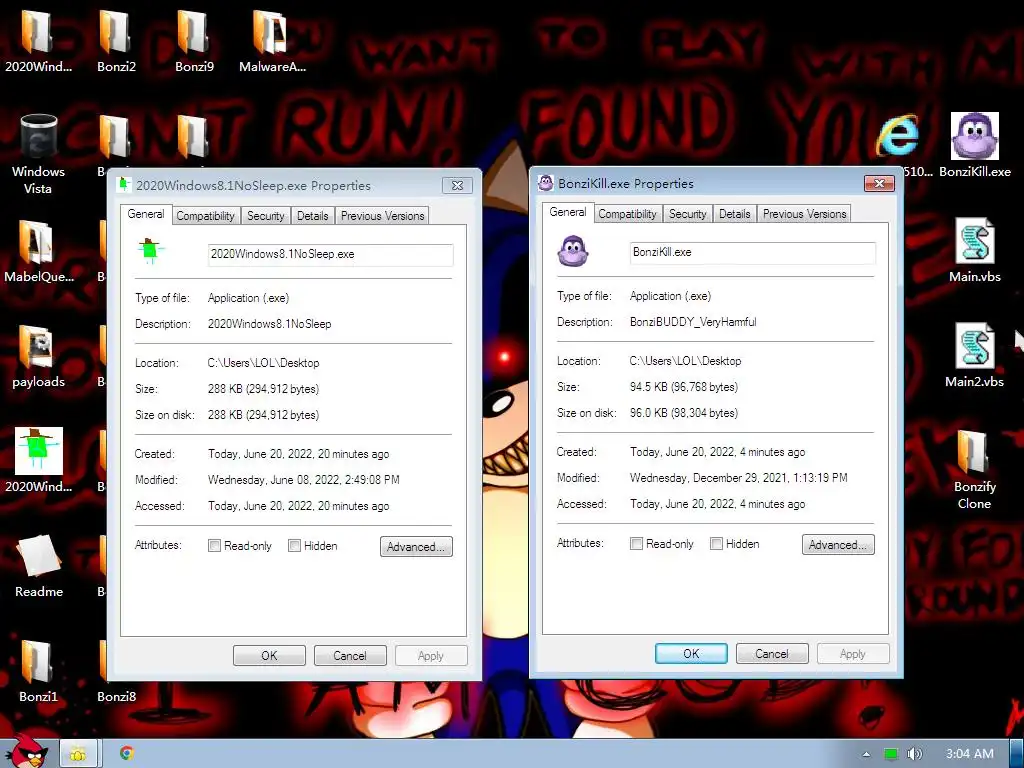The width and height of the screenshot is (1024, 768).
Task: Click Cancel in BonziKill.exe Properties
Action: tap(772, 654)
